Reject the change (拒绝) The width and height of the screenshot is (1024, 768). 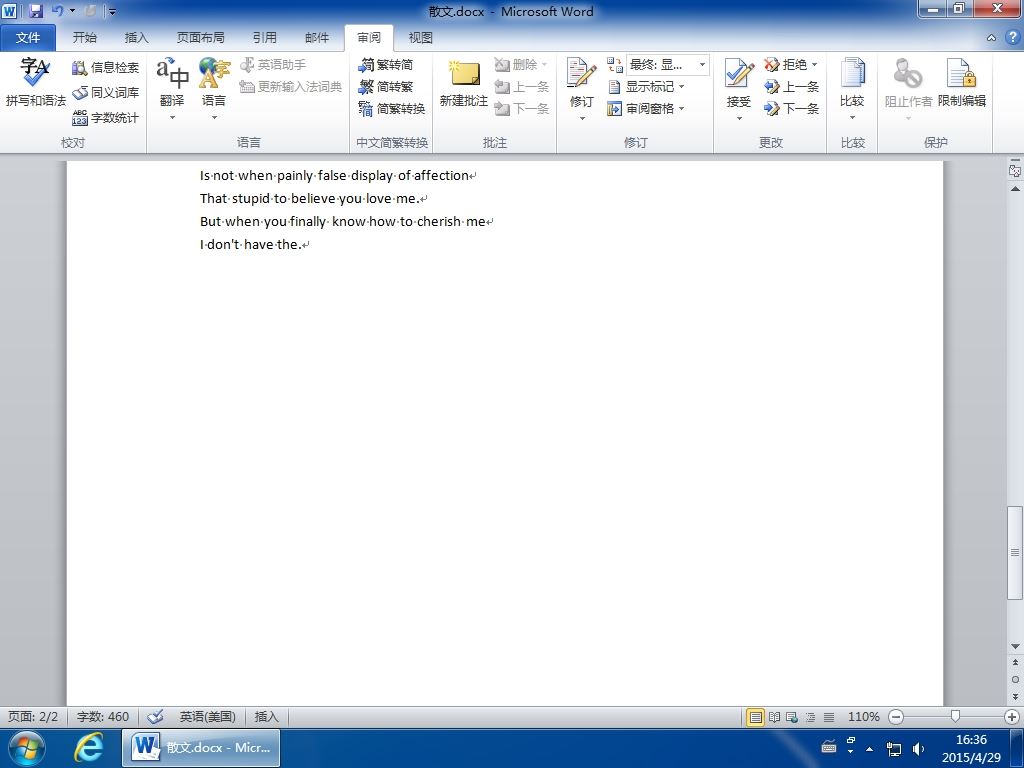tap(786, 65)
